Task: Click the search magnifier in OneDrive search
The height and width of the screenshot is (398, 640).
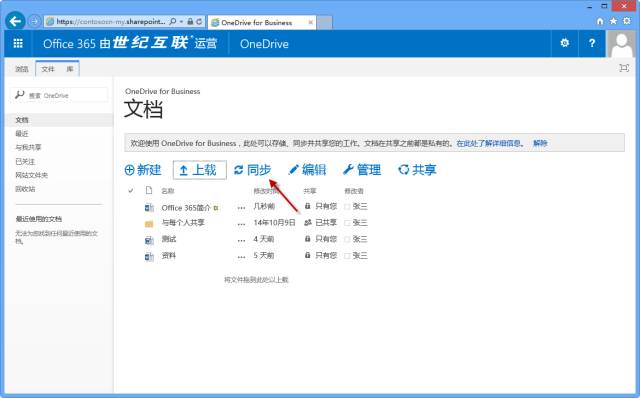Action: tap(19, 95)
